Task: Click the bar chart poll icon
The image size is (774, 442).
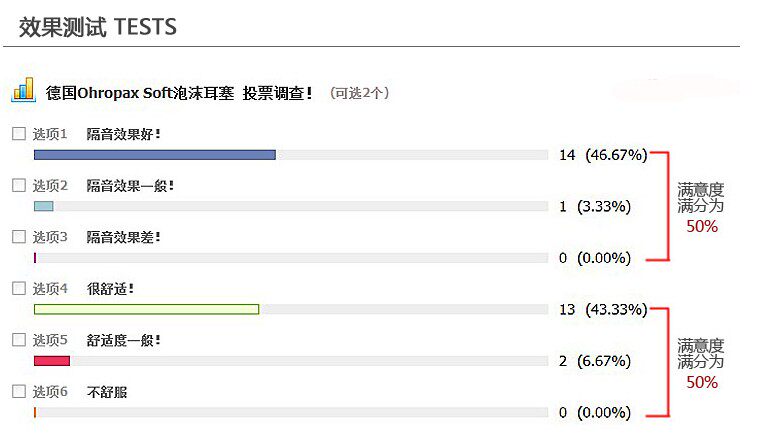Action: point(23,90)
